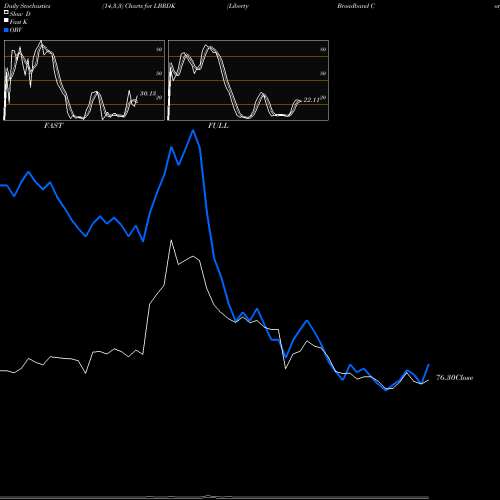Click the Fast K legend swatch
Screen dimensions: 500x500
coord(6,21)
